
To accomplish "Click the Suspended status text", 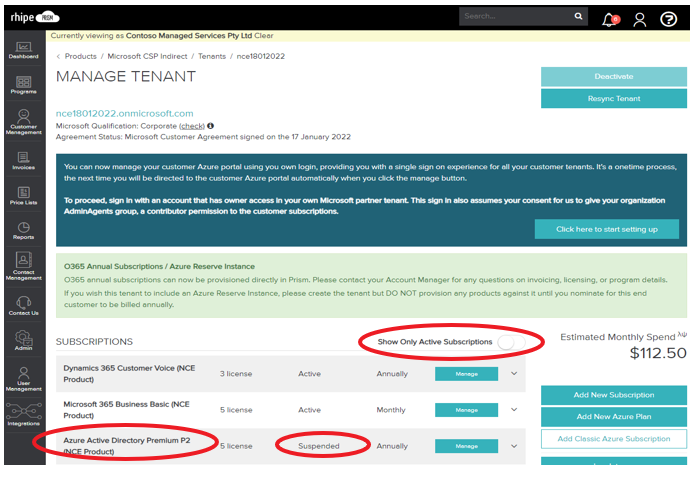I will (x=319, y=446).
